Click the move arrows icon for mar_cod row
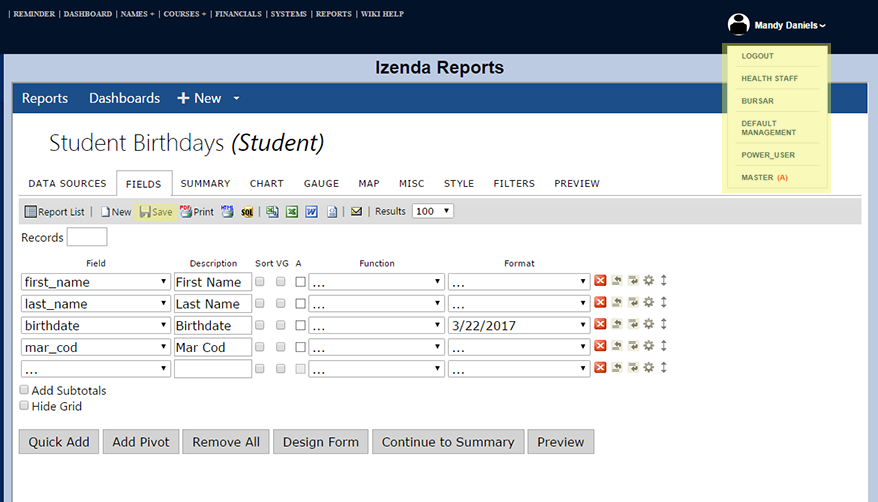Image resolution: width=878 pixels, height=502 pixels. coord(663,347)
